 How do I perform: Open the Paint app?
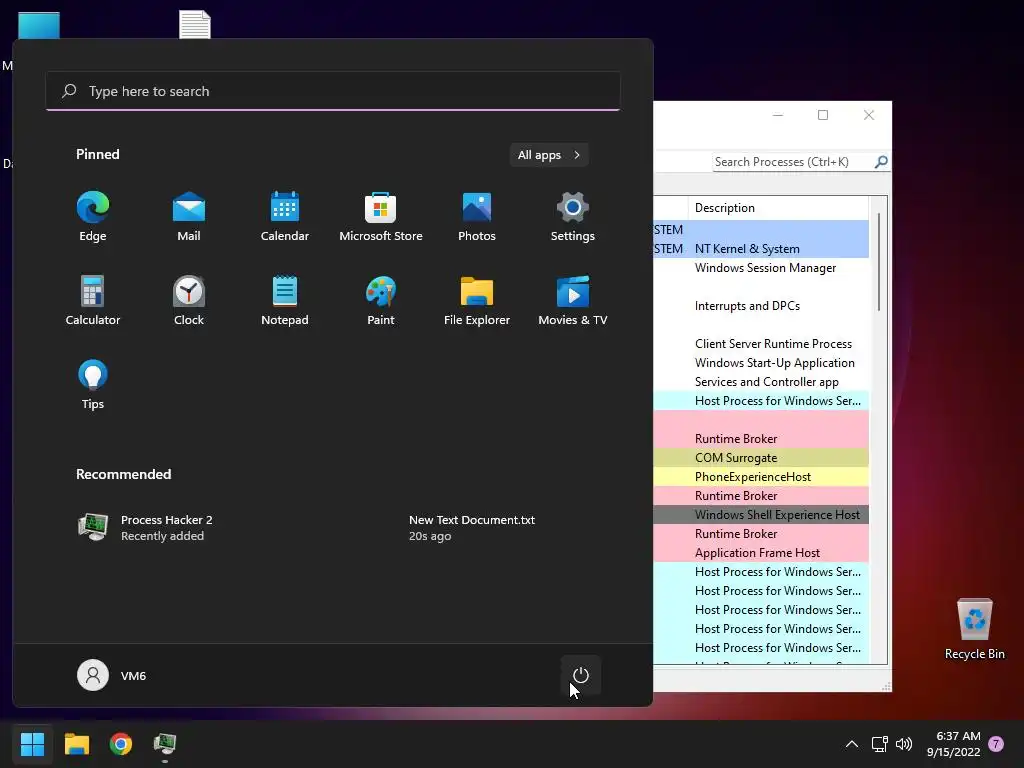[x=381, y=301]
